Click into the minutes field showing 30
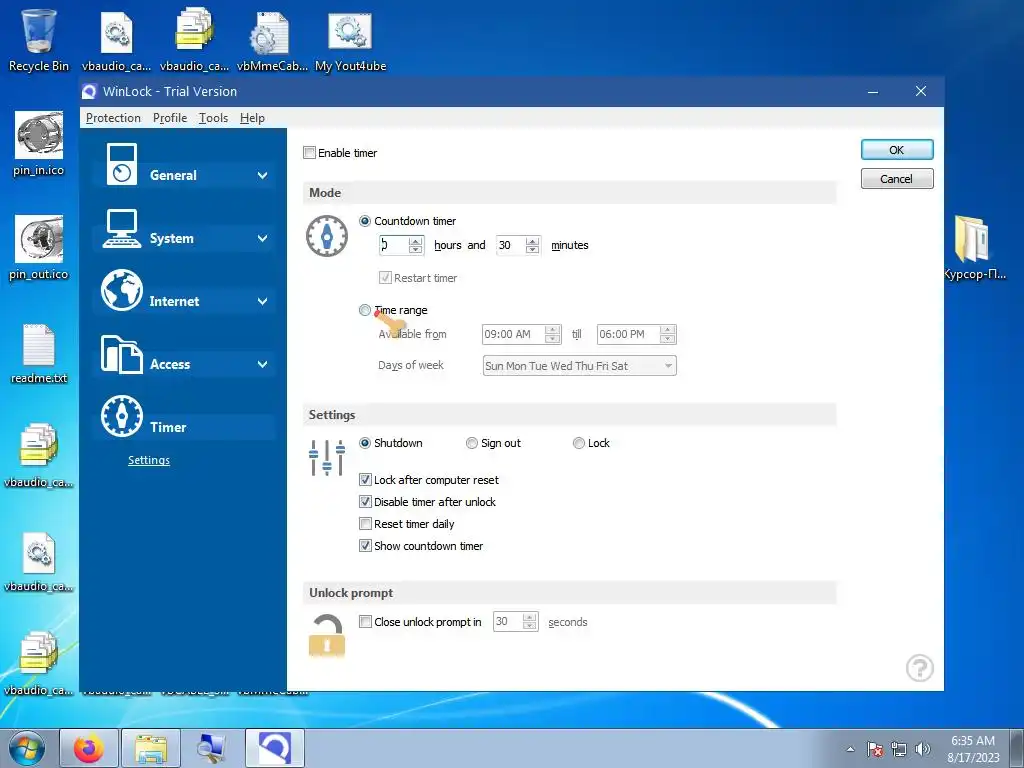The height and width of the screenshot is (768, 1024). pos(511,246)
